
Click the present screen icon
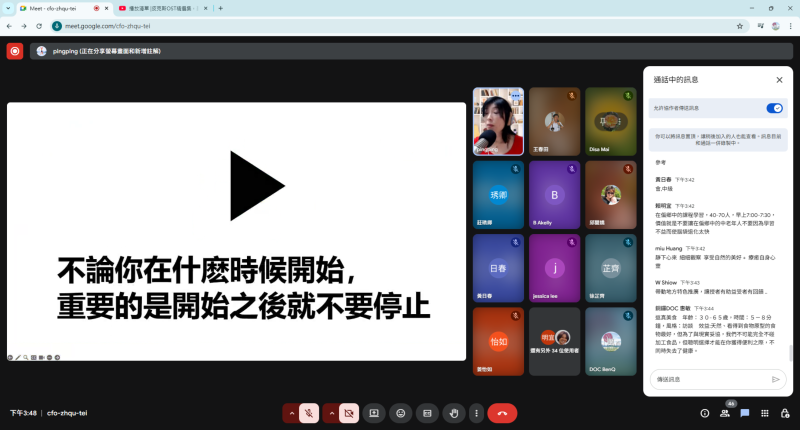374,413
